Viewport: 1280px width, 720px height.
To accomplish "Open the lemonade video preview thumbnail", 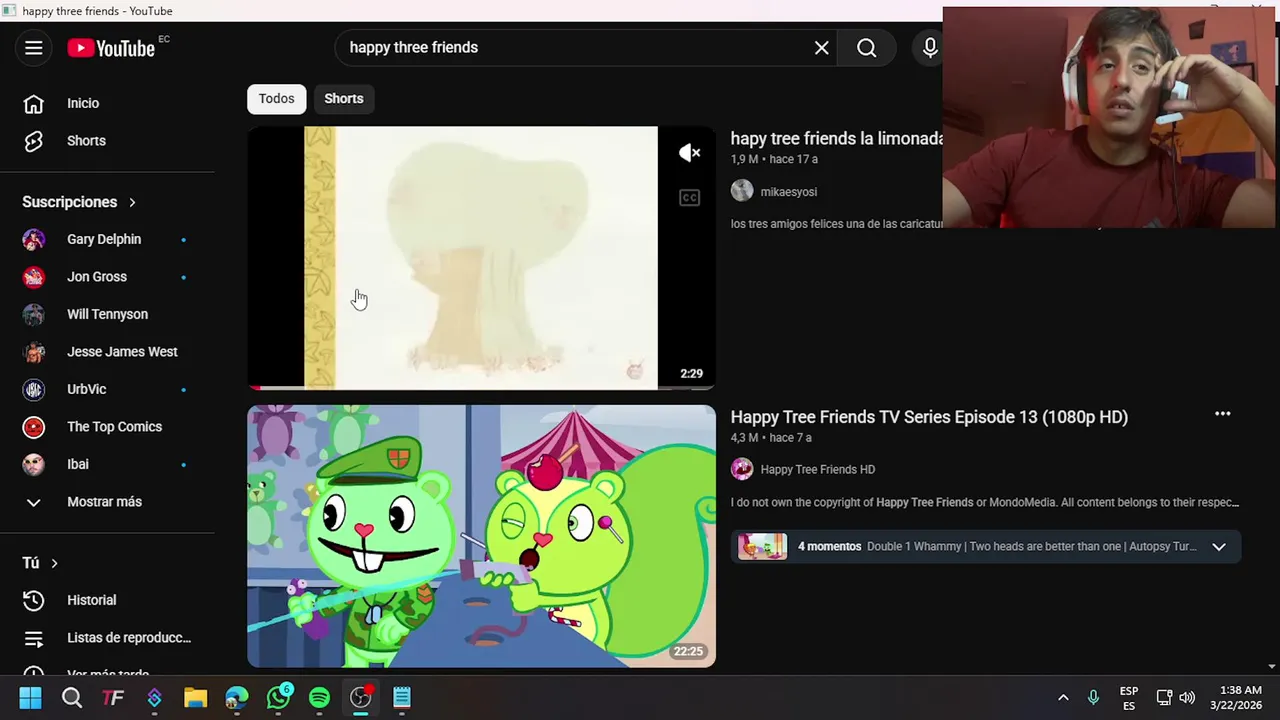I will 482,258.
